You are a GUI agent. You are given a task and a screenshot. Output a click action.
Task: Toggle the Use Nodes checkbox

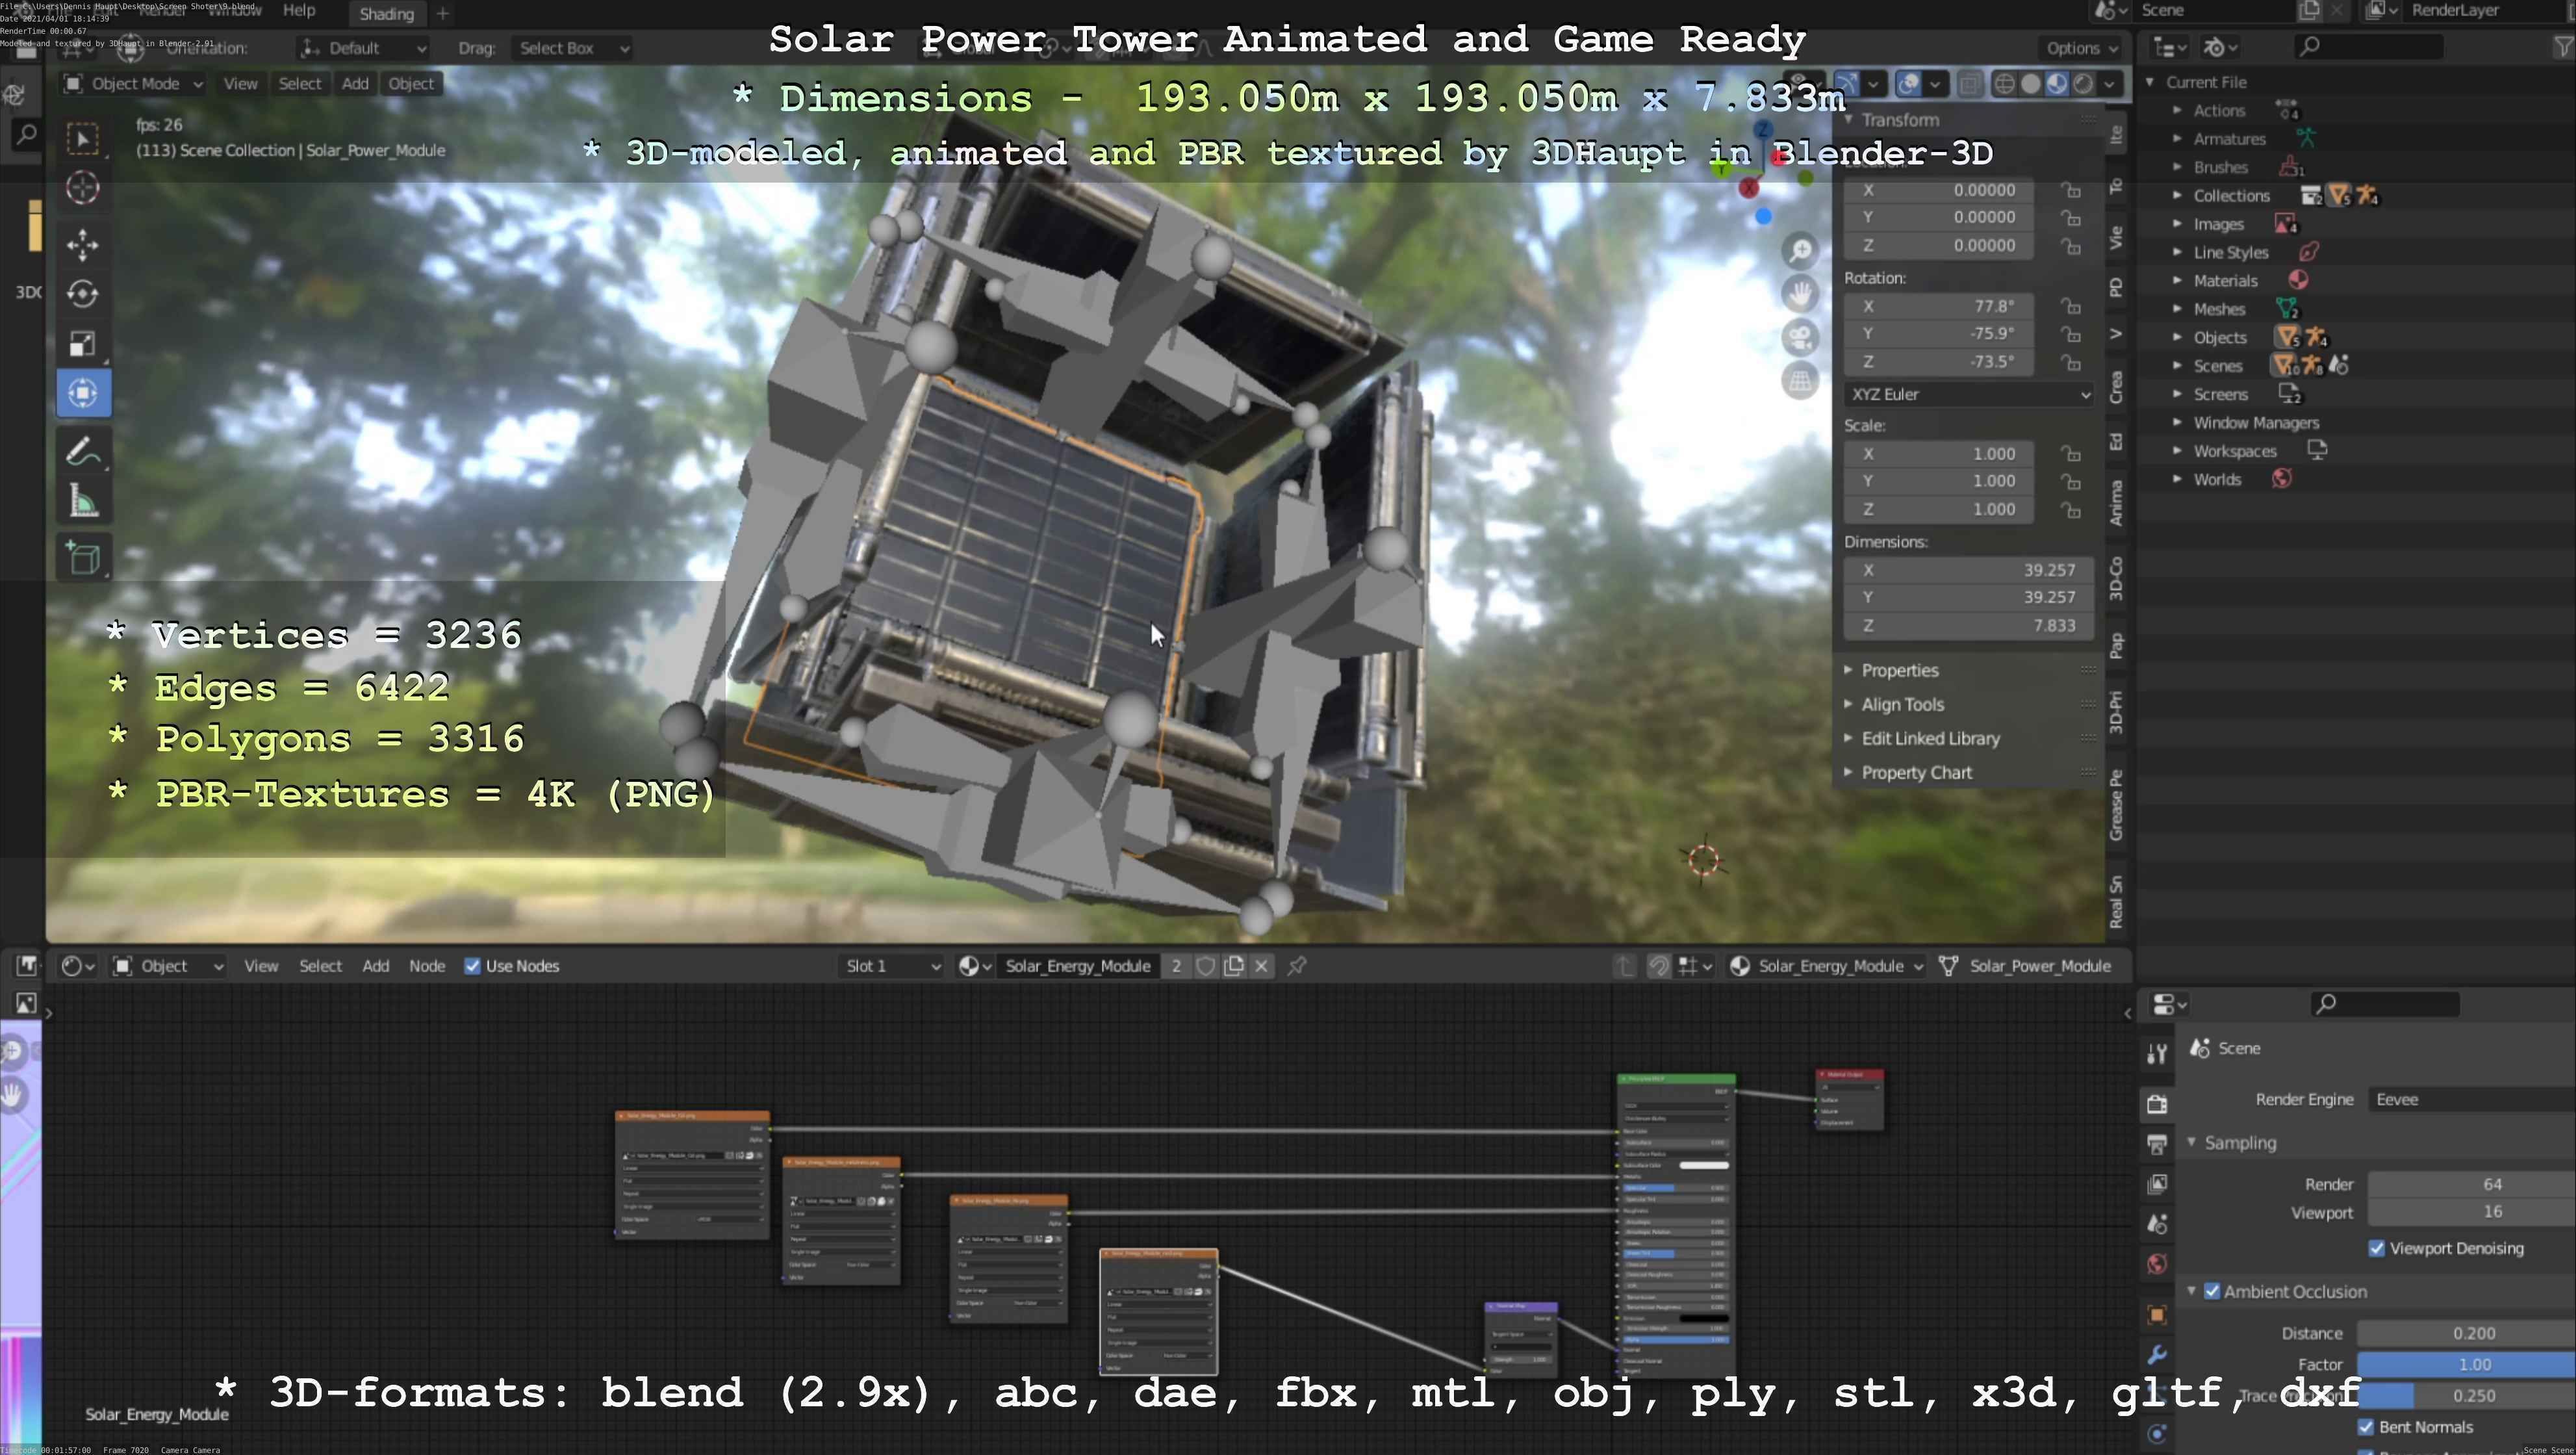(472, 966)
